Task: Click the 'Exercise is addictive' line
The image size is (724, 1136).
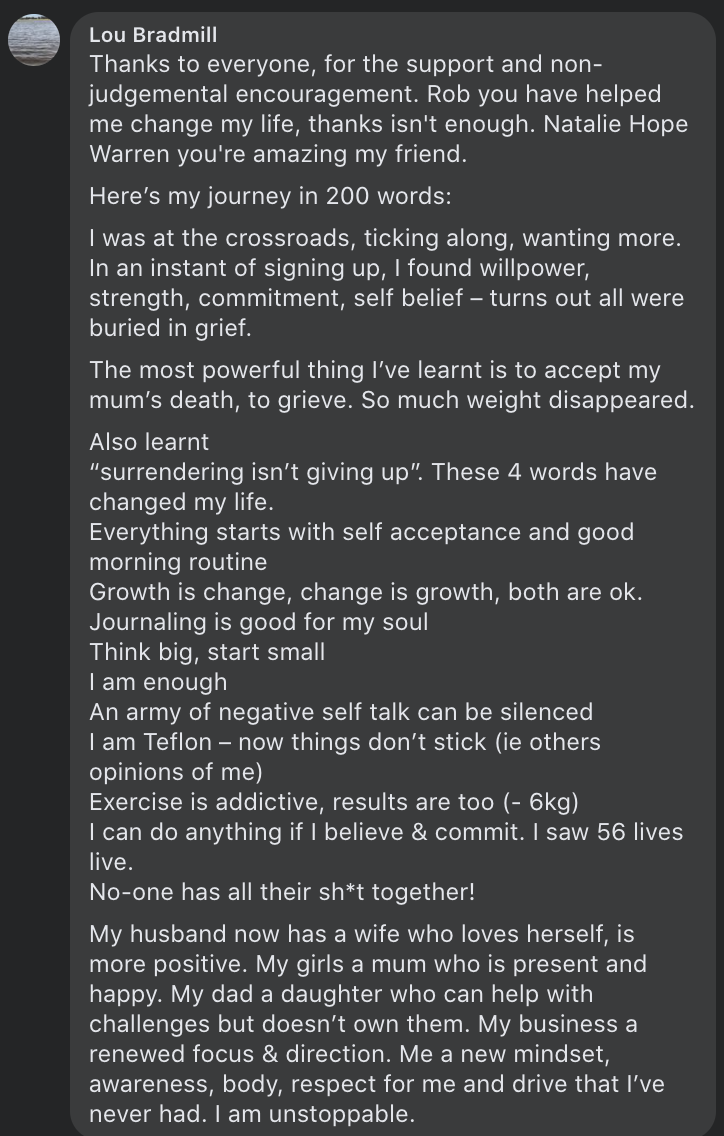Action: coord(334,802)
